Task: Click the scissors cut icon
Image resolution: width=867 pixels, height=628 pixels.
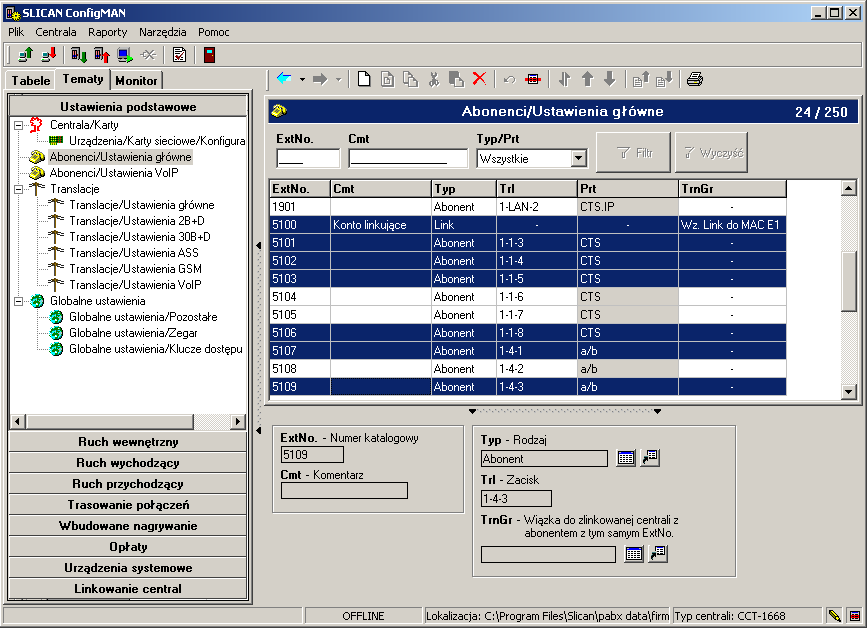Action: pos(434,79)
